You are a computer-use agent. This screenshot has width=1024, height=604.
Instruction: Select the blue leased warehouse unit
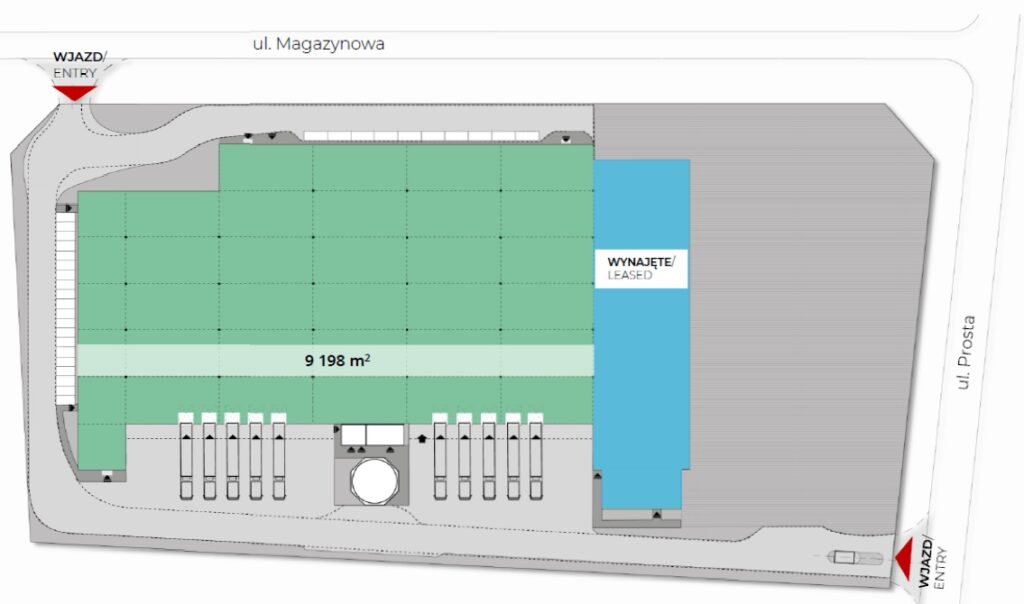tap(641, 334)
